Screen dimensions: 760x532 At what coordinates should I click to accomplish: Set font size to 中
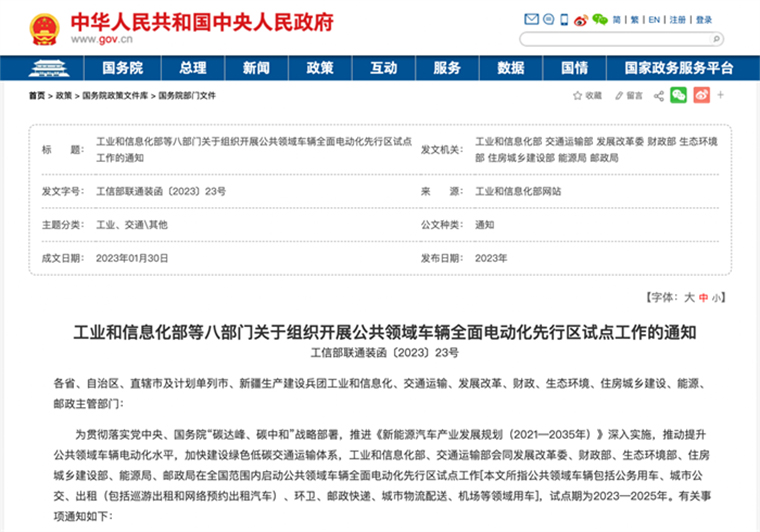tap(703, 297)
